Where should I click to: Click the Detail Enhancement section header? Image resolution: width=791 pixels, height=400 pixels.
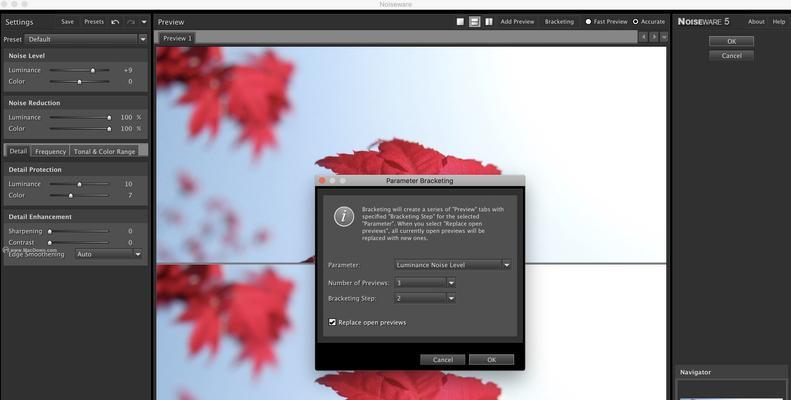76,216
